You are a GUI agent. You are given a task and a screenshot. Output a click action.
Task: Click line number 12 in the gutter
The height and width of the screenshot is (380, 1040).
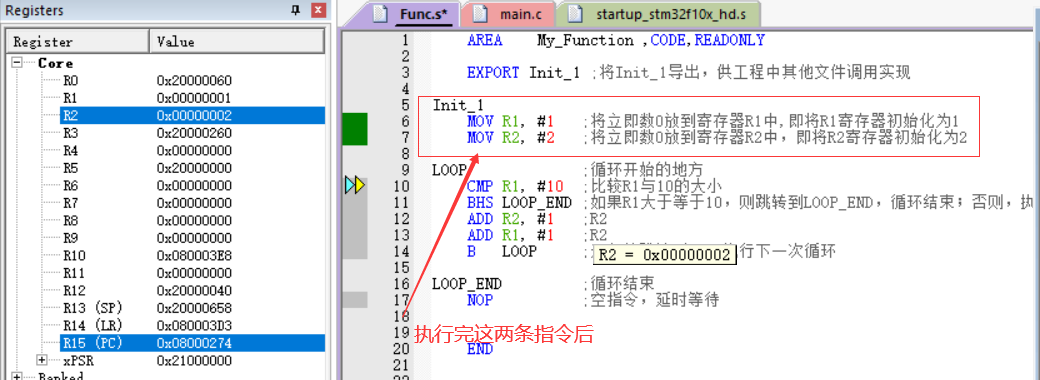point(402,219)
